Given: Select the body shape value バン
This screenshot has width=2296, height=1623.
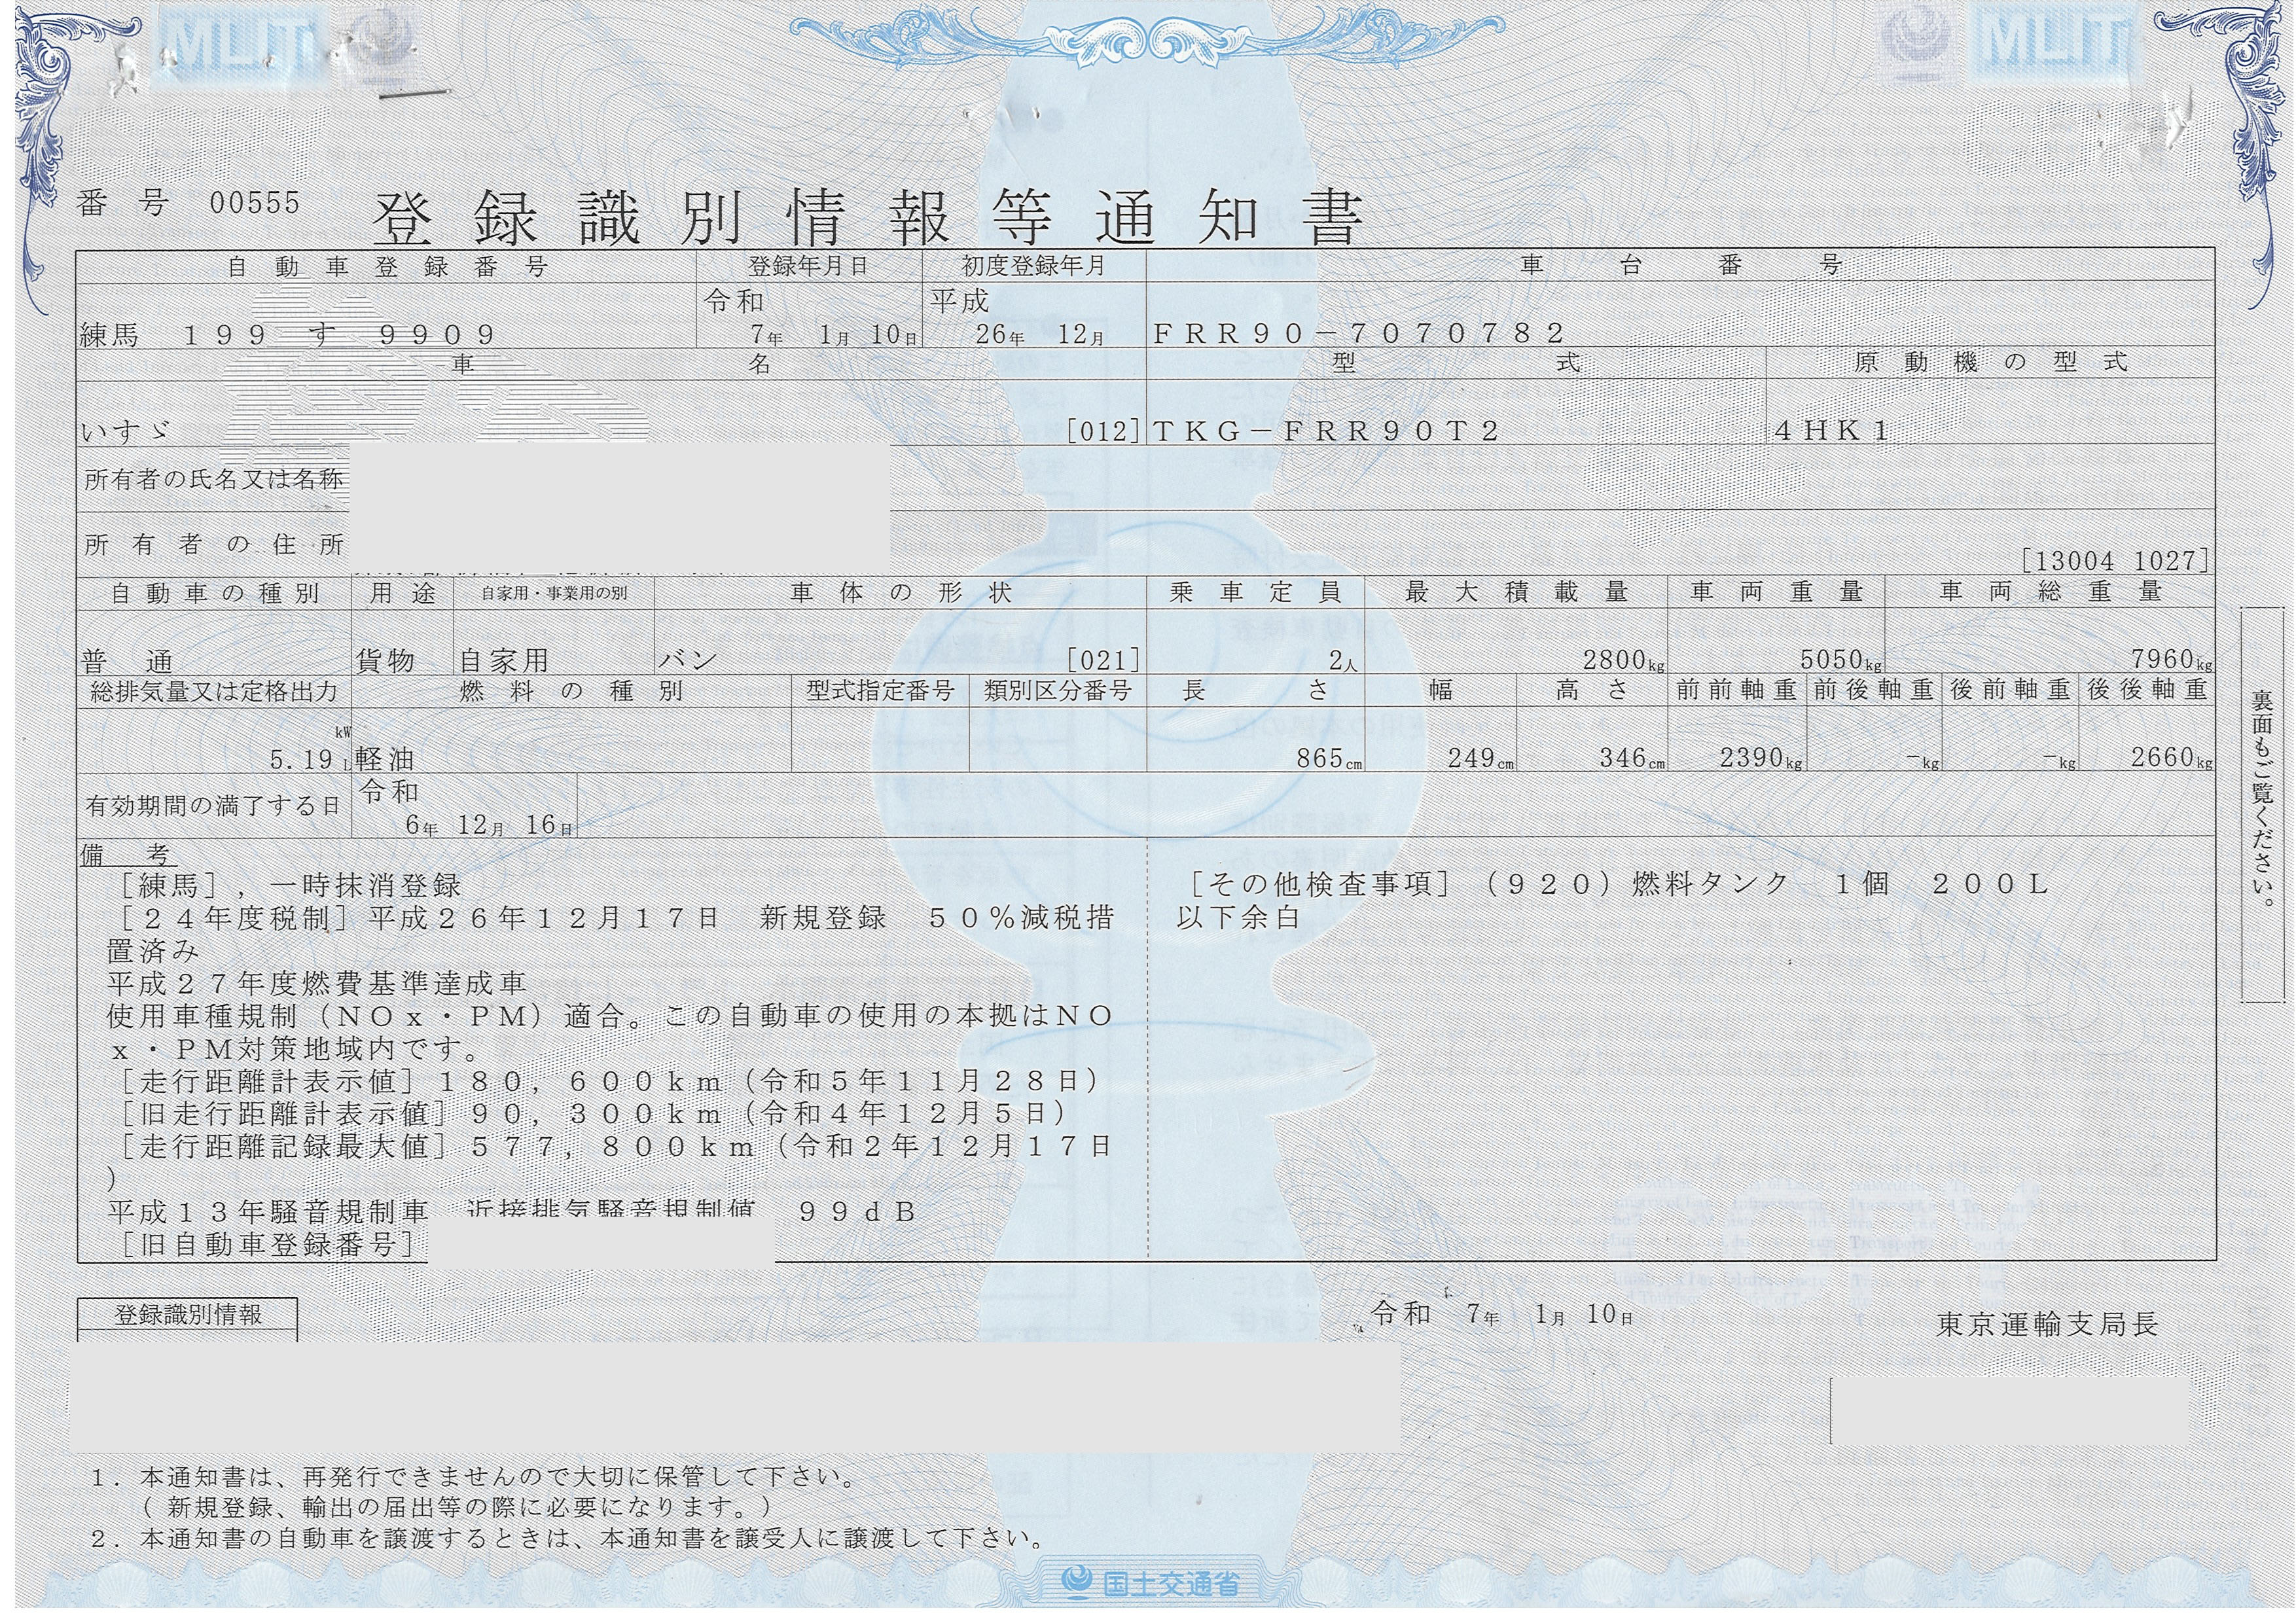Looking at the screenshot, I should 687,661.
